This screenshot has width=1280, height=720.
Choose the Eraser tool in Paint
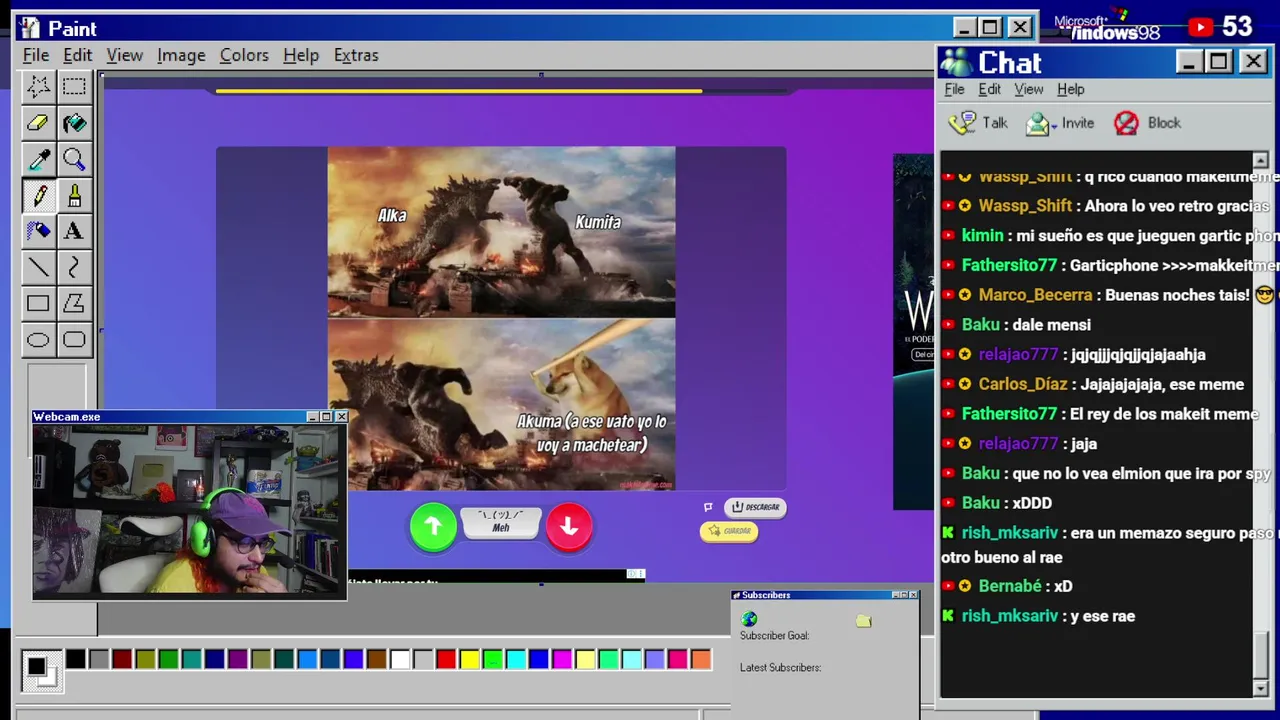coord(38,123)
